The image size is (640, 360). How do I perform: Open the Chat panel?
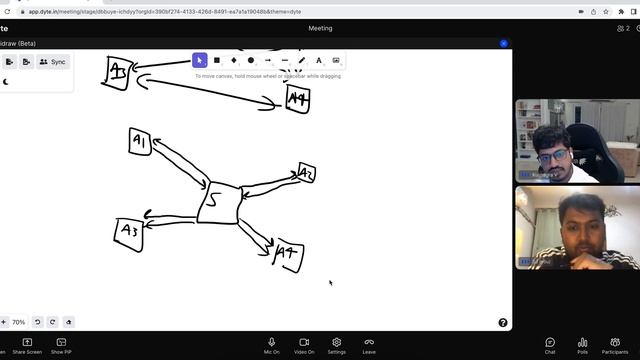click(x=550, y=346)
